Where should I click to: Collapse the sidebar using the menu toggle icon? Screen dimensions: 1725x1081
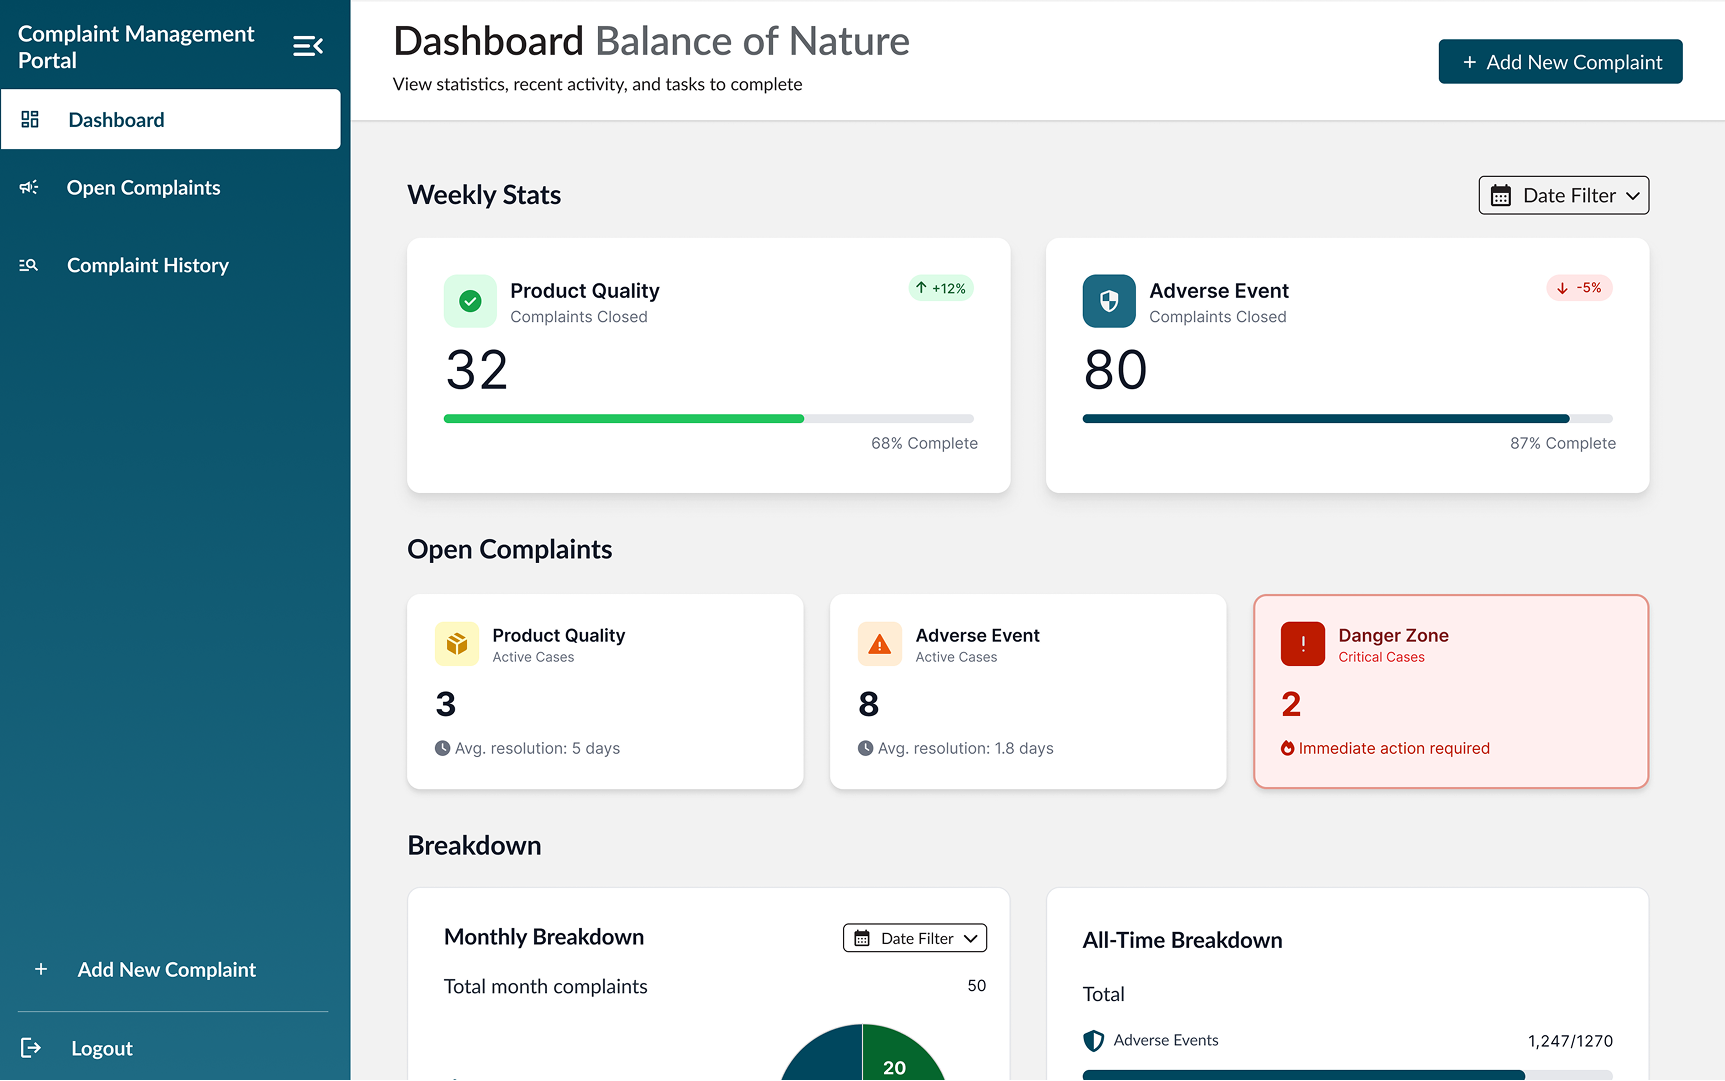(x=307, y=46)
